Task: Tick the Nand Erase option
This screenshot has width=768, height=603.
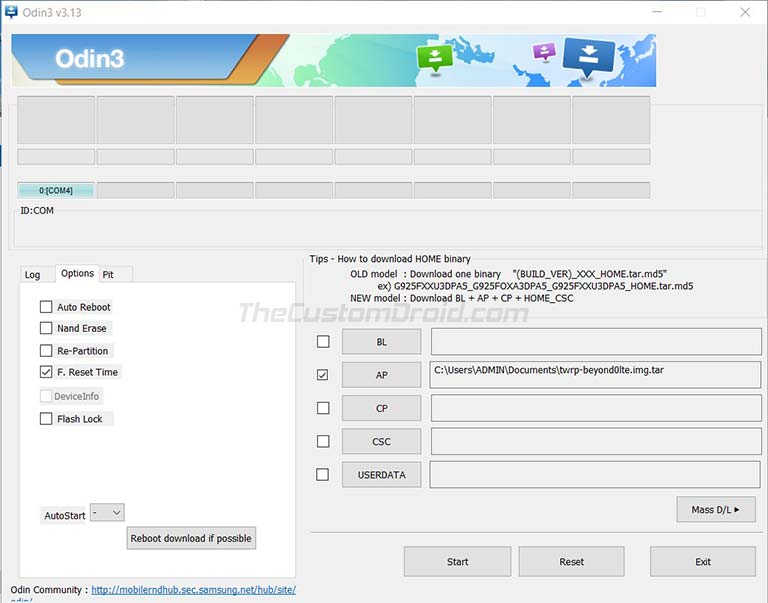Action: tap(46, 328)
